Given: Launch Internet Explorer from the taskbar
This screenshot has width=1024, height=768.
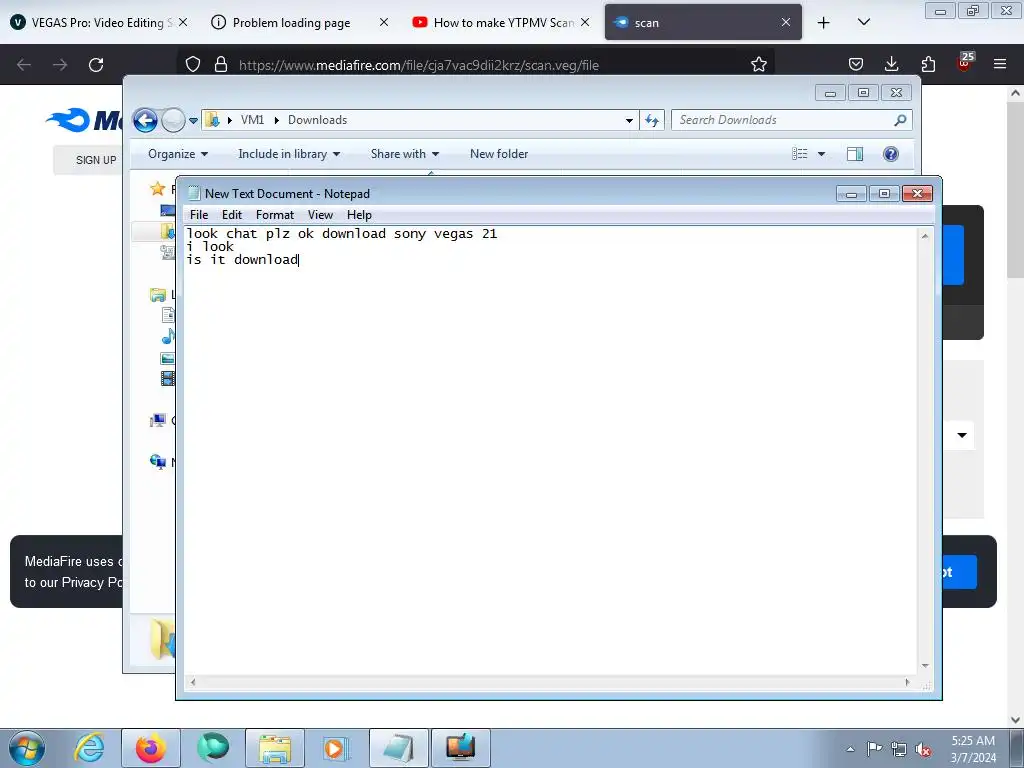Looking at the screenshot, I should pos(89,748).
